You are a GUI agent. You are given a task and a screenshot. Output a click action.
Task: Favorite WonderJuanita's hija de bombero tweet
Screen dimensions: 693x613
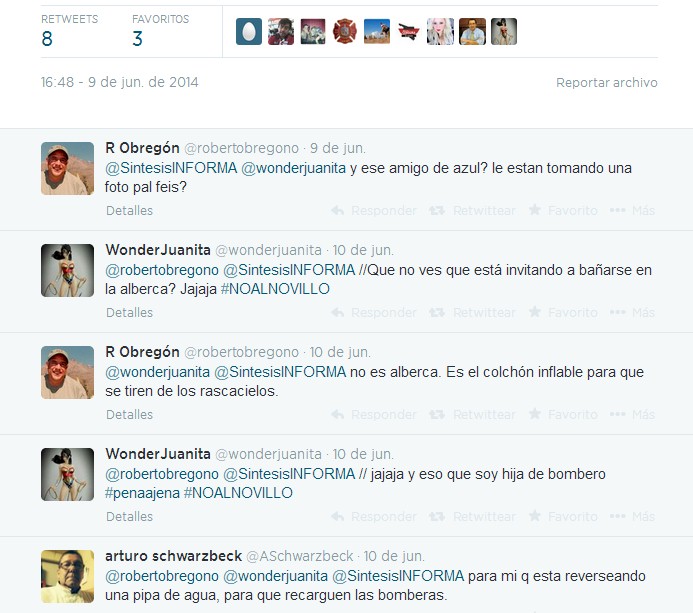coord(563,517)
